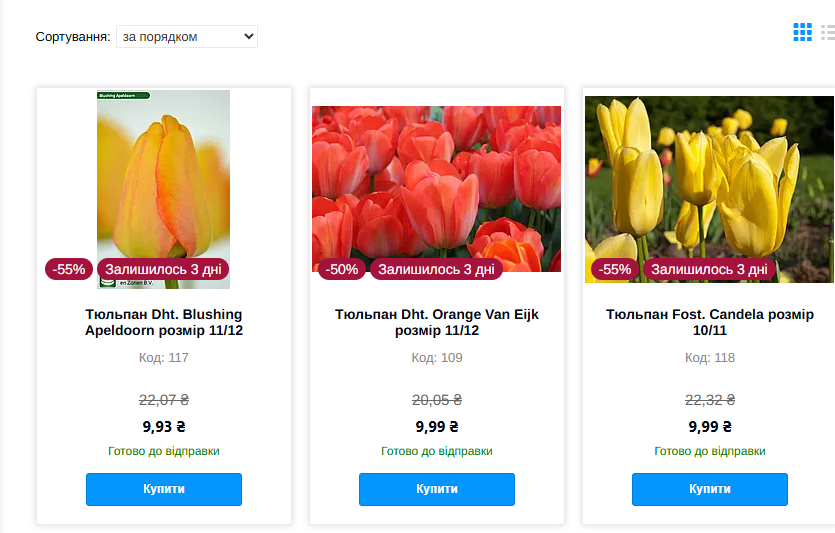Click the "Сортування:" label
This screenshot has width=835, height=533.
tap(72, 37)
